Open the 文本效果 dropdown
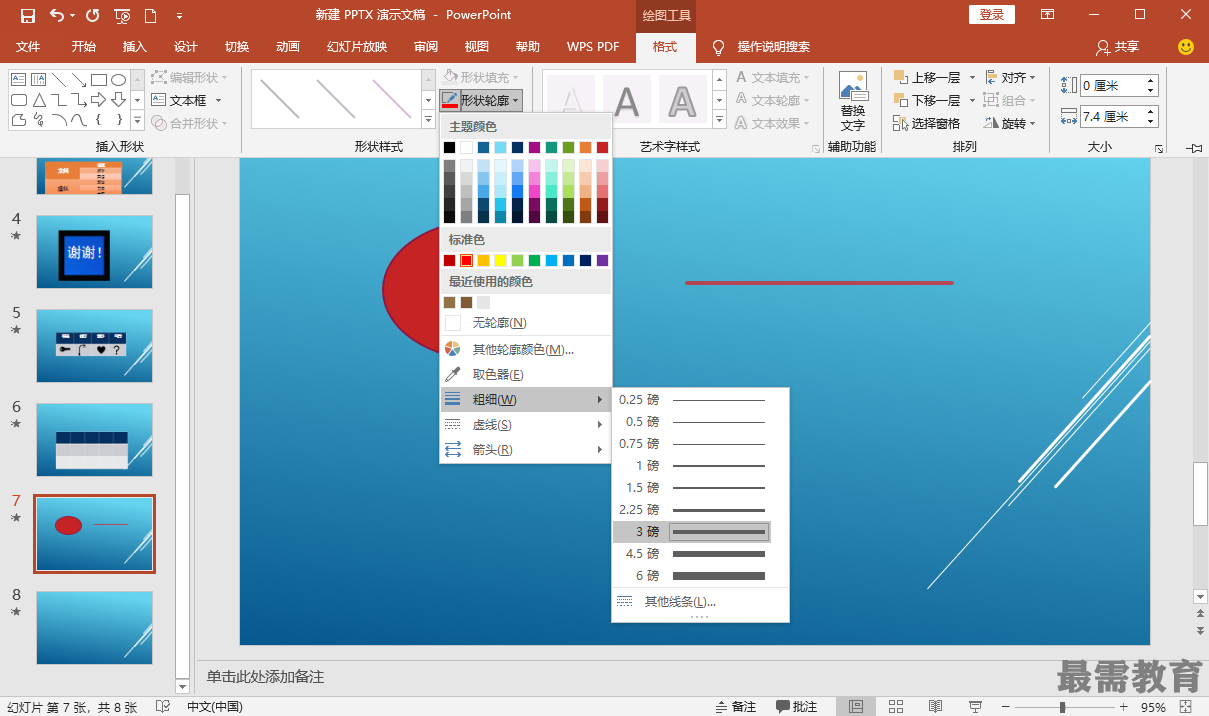 773,123
